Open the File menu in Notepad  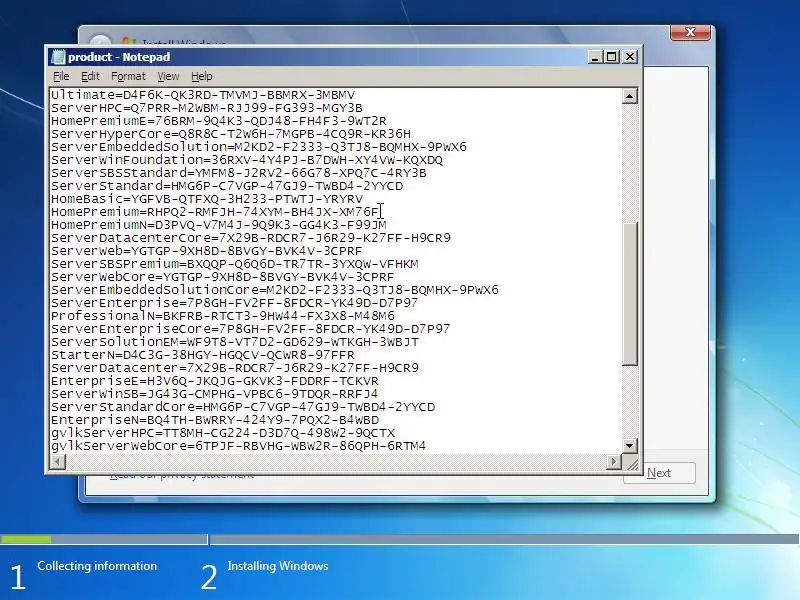pos(61,77)
